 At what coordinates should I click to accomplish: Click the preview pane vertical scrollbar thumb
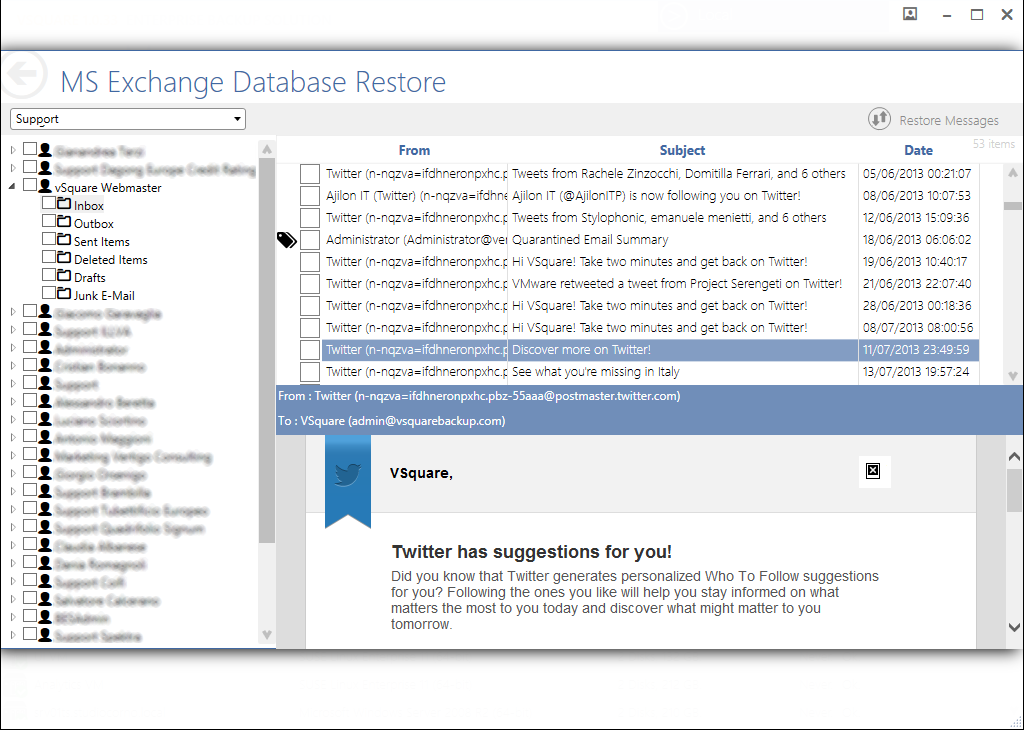click(1014, 490)
